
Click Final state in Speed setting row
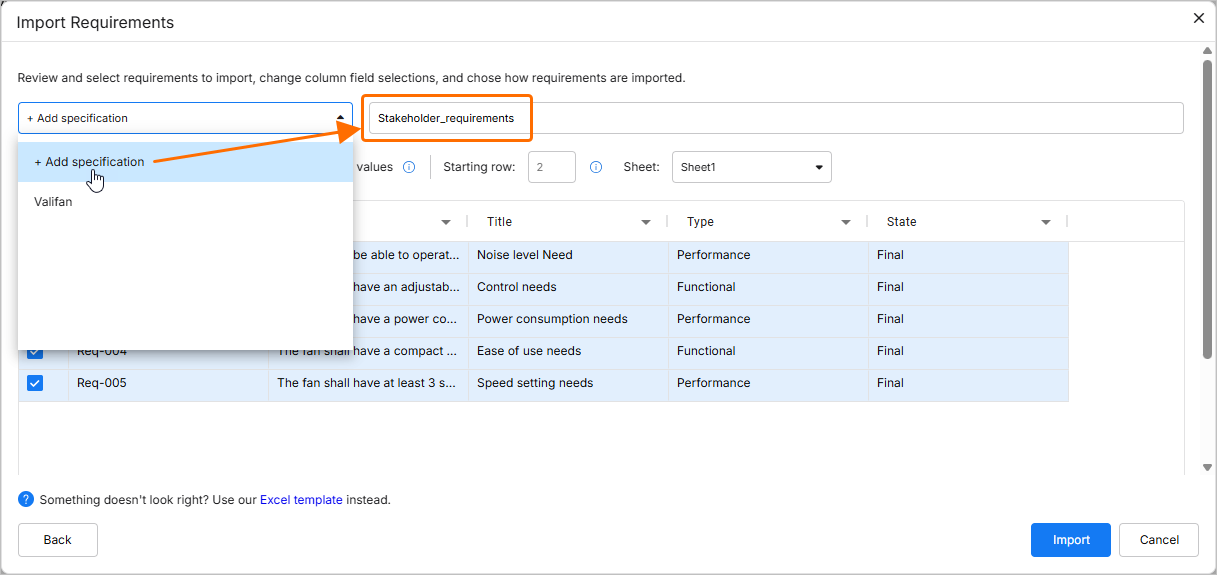point(968,383)
